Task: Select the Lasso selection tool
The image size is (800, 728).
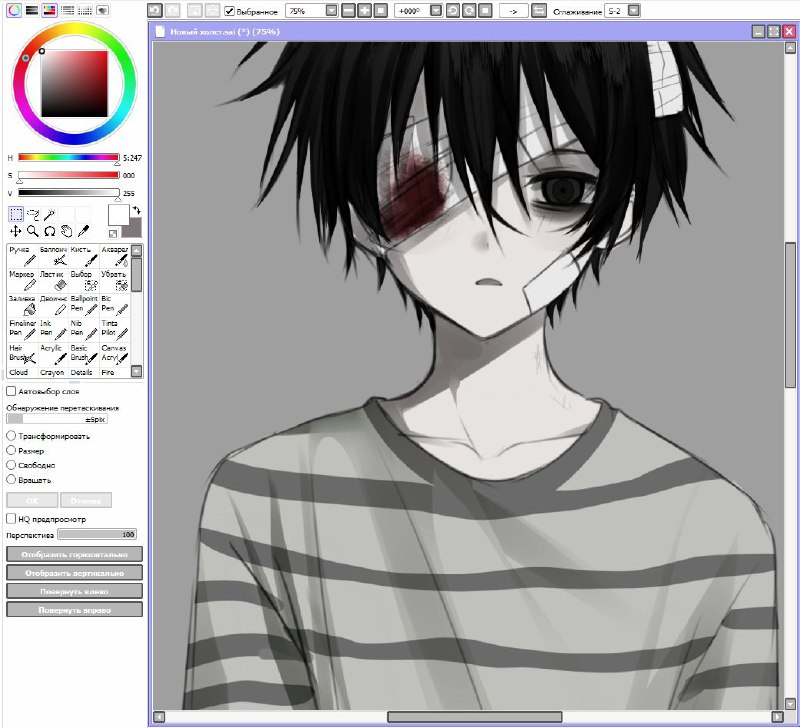Action: 32,214
